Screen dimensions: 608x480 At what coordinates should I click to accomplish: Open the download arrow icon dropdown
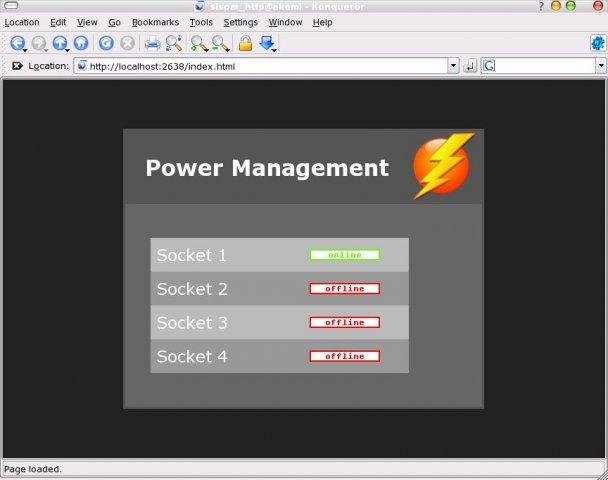coord(267,43)
